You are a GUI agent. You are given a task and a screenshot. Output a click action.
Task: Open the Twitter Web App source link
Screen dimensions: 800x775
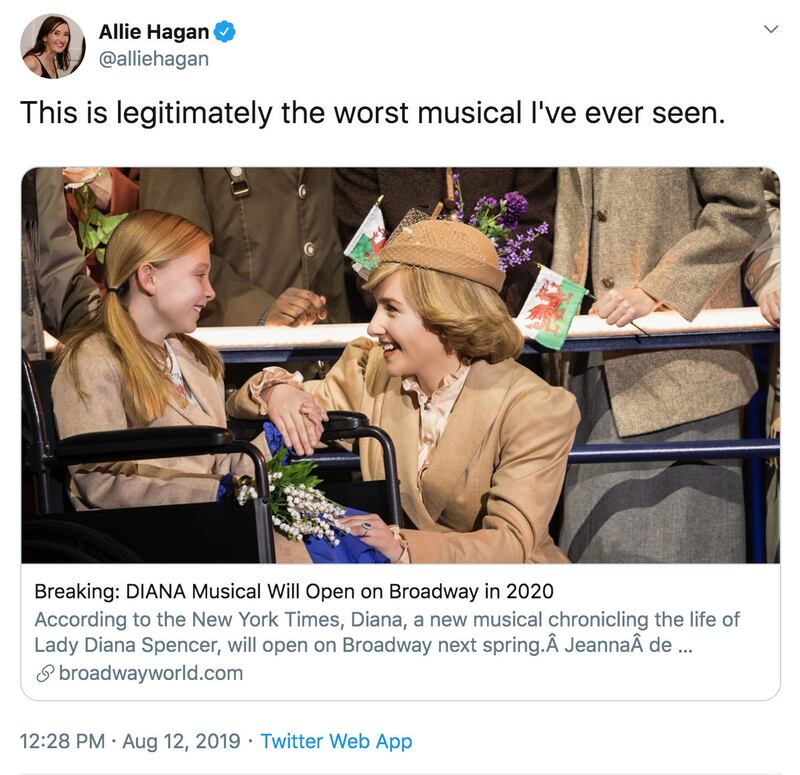(x=336, y=741)
